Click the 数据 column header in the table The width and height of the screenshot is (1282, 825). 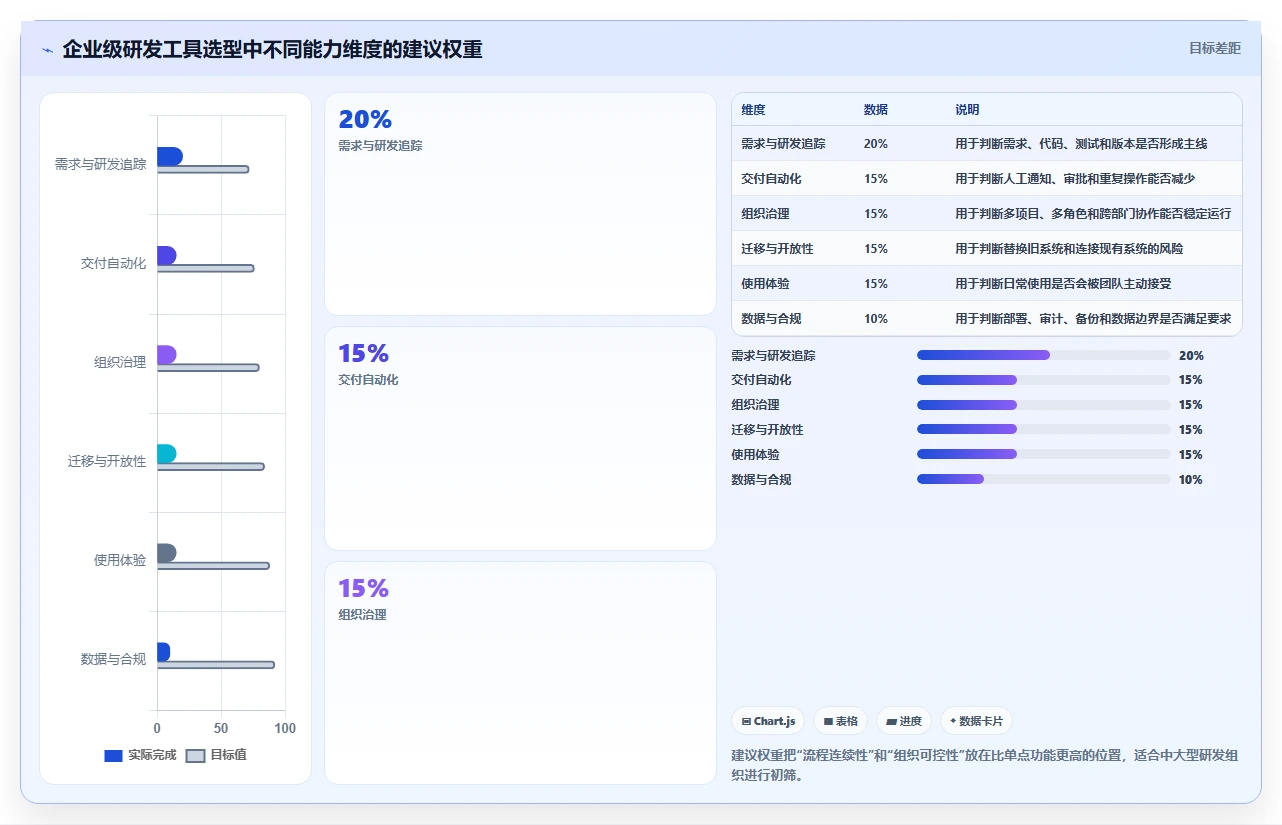coord(875,109)
